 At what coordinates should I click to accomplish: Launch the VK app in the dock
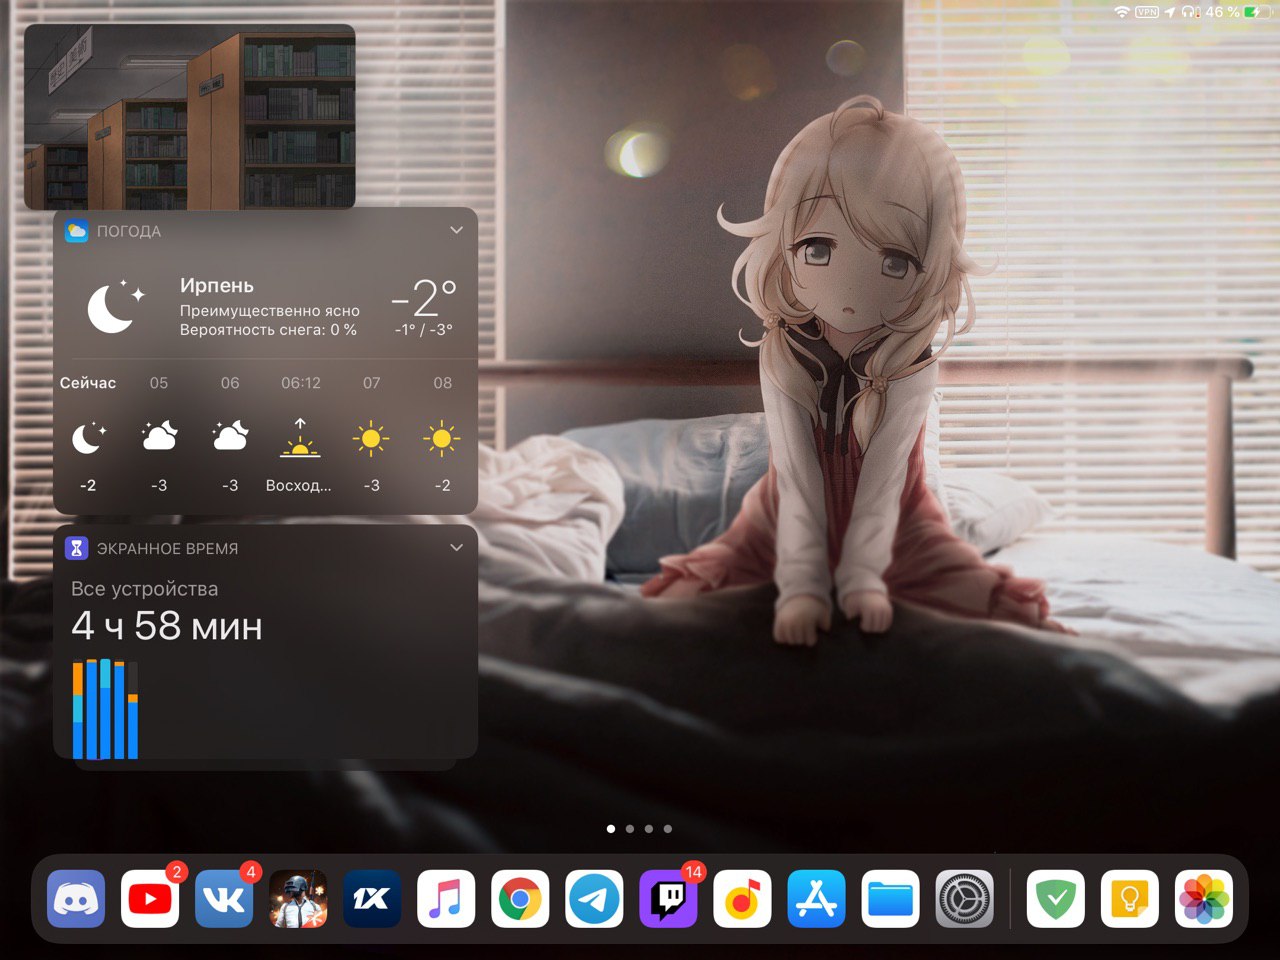[x=224, y=899]
